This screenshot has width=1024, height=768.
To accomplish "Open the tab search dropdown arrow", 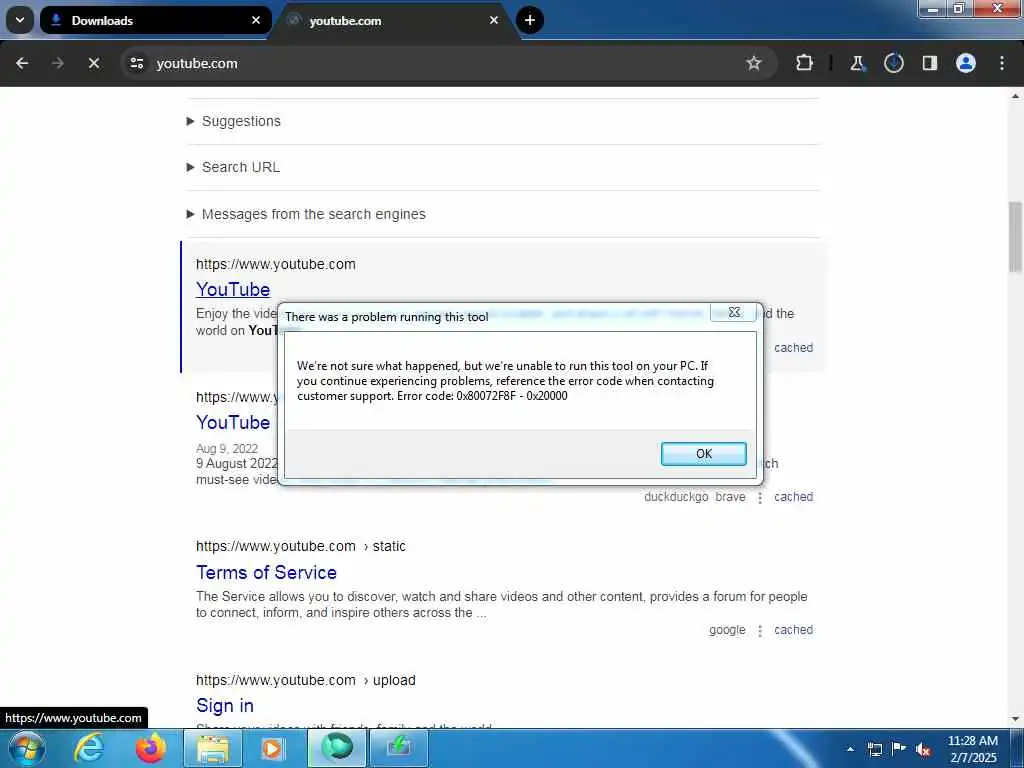I will (20, 20).
